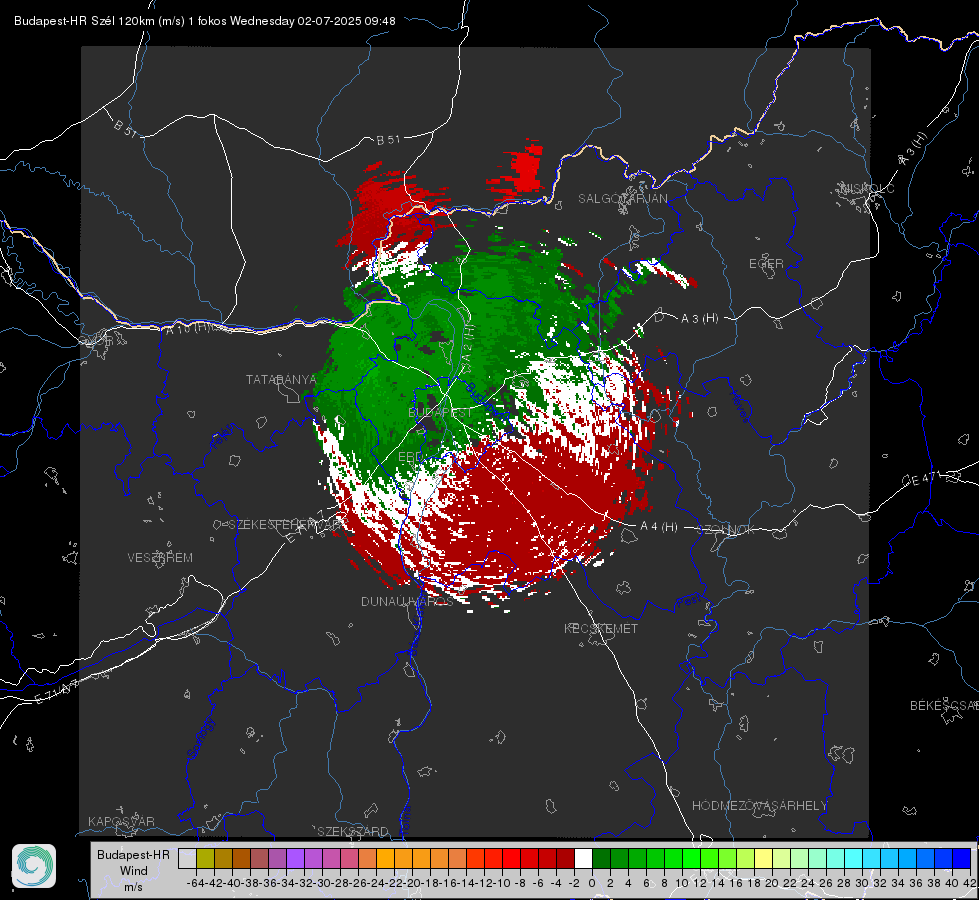Click the 'A 4 (H)' road label

tap(659, 527)
